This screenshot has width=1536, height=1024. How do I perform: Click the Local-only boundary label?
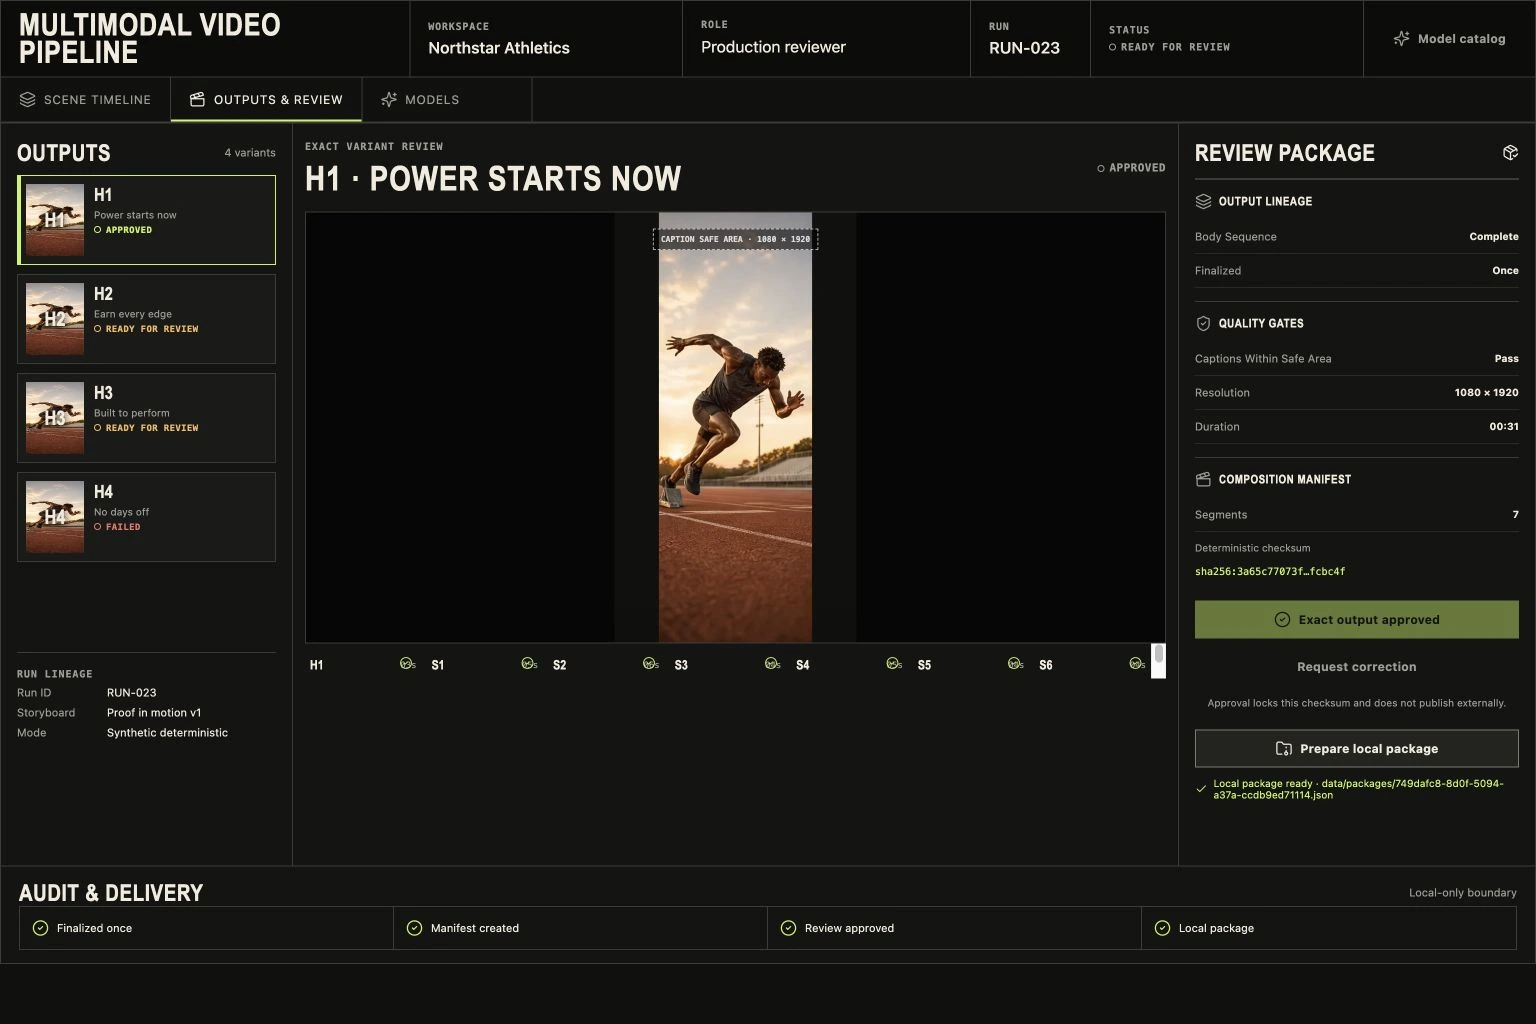pyautogui.click(x=1462, y=893)
